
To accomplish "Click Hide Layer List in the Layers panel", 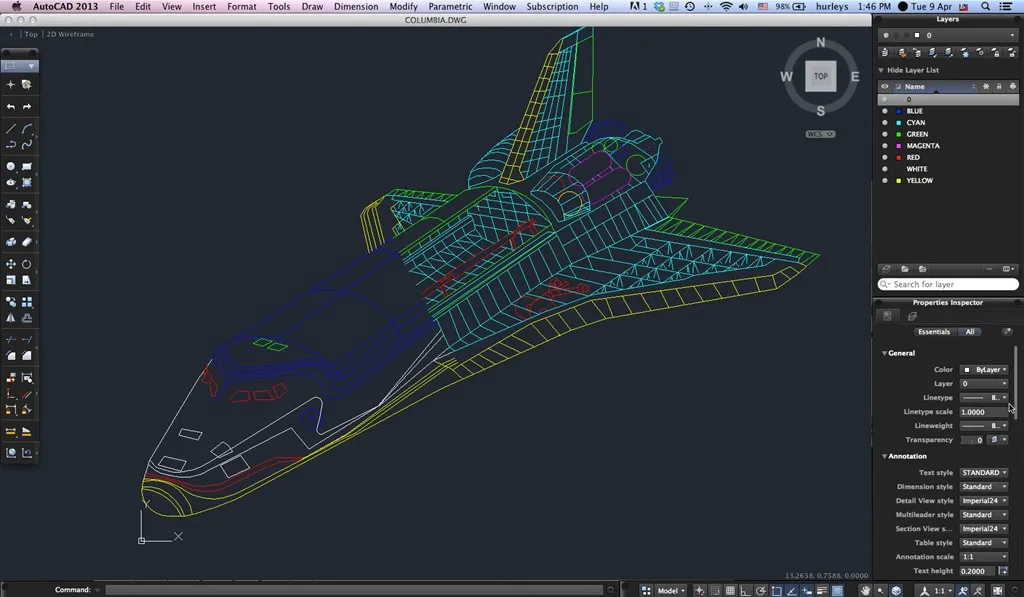I will [x=911, y=69].
